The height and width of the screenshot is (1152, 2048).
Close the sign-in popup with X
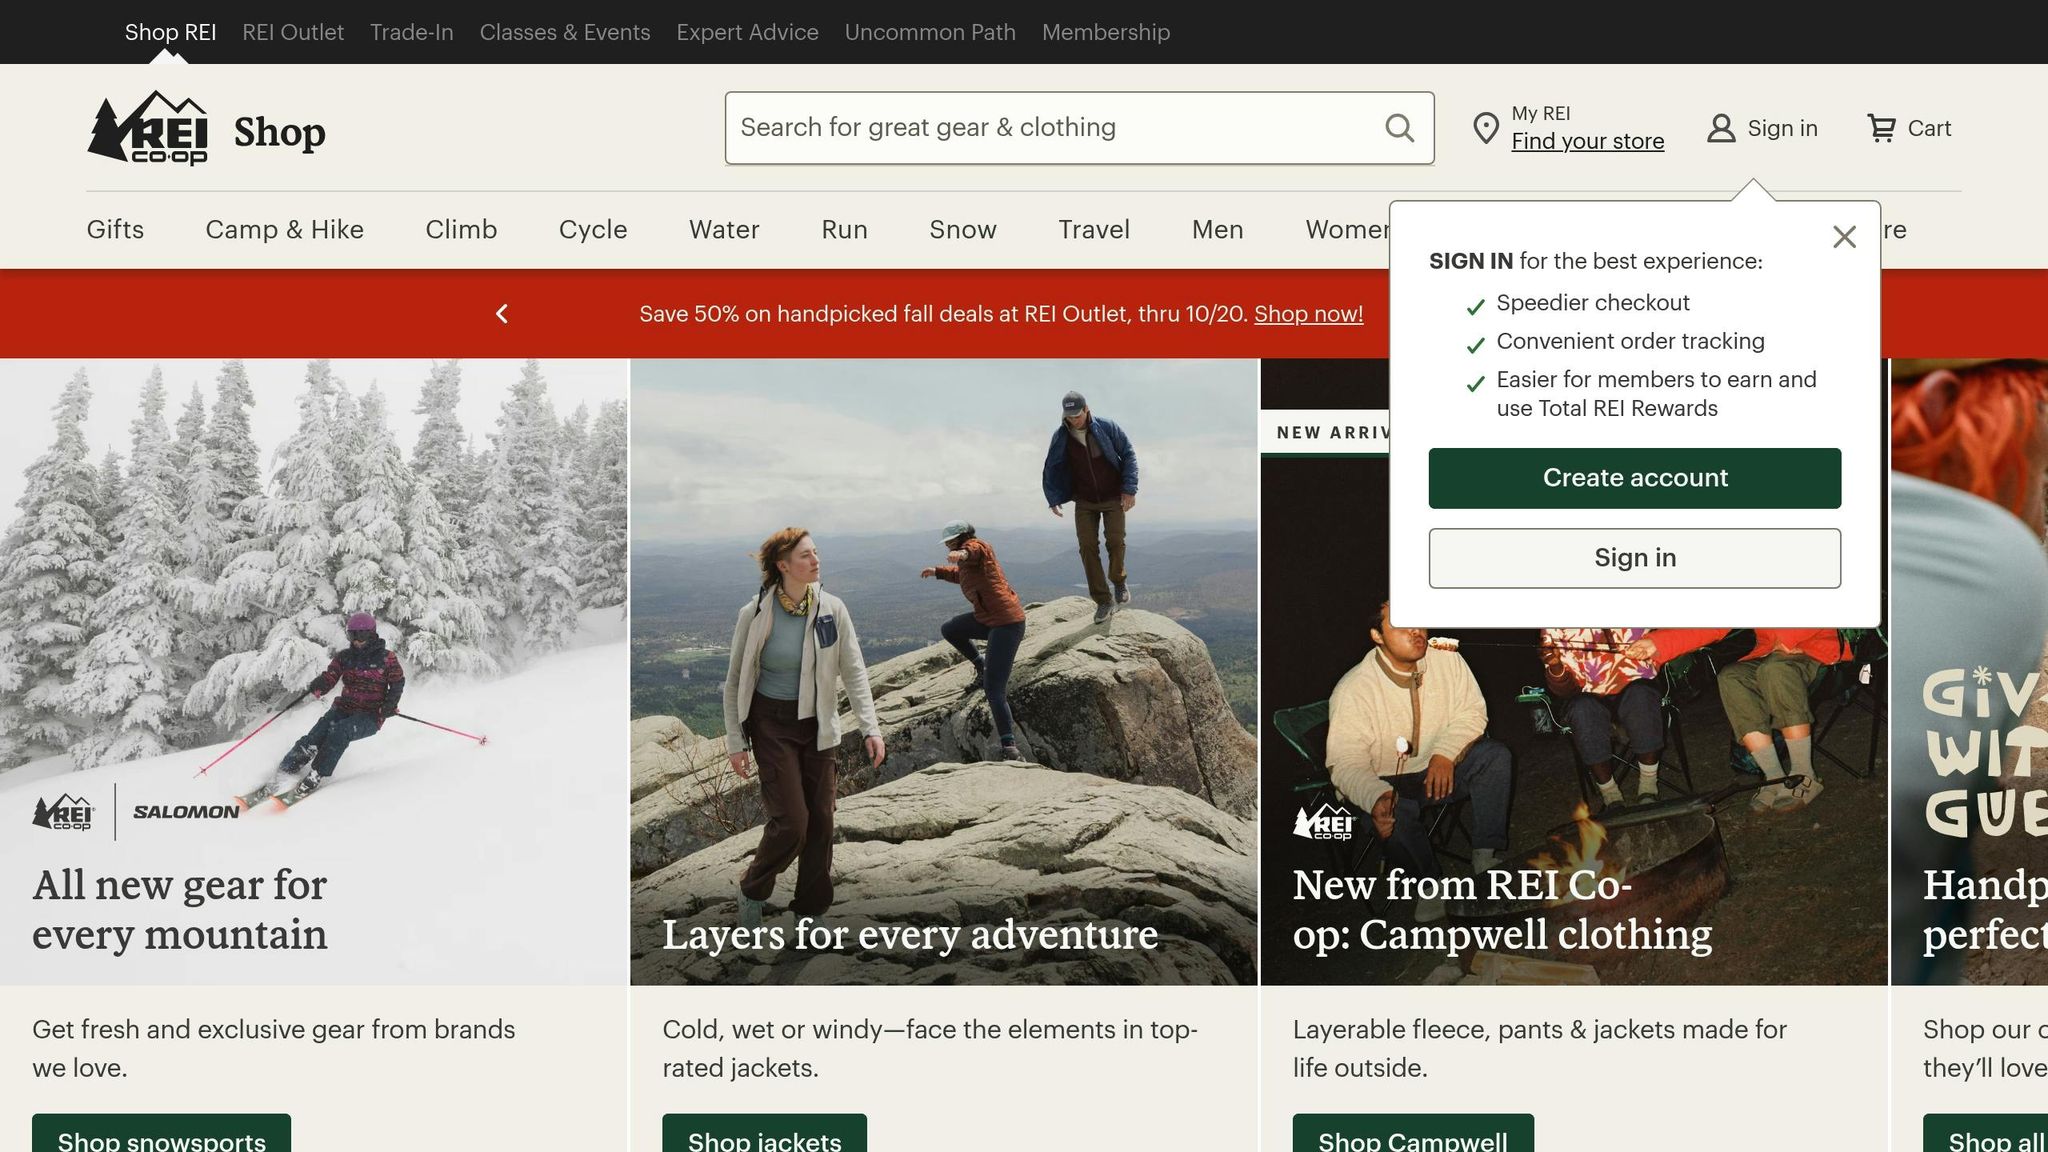point(1844,237)
